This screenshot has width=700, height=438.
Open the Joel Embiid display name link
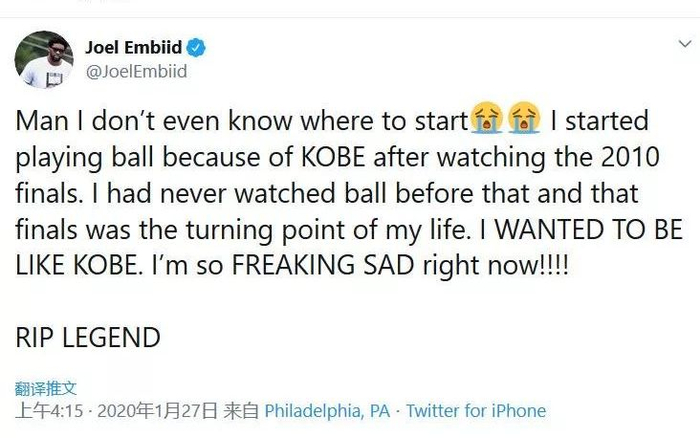[x=138, y=48]
